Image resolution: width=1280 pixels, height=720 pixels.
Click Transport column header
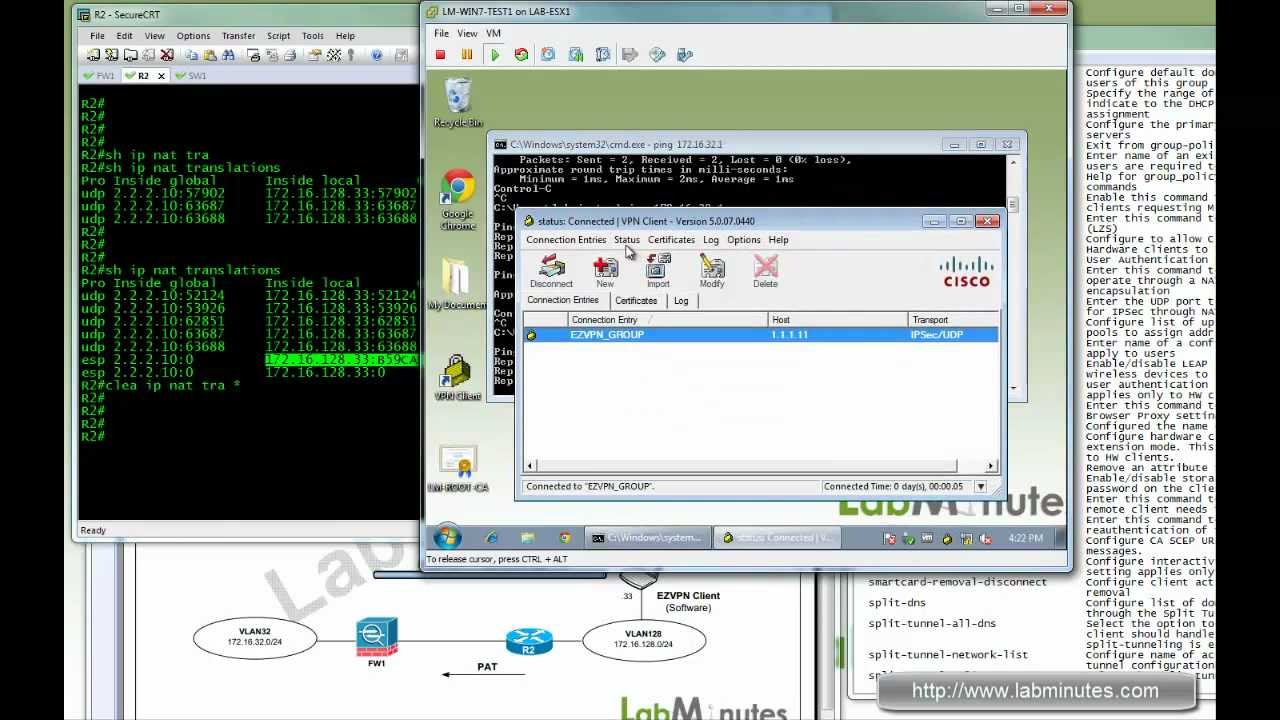click(x=953, y=320)
